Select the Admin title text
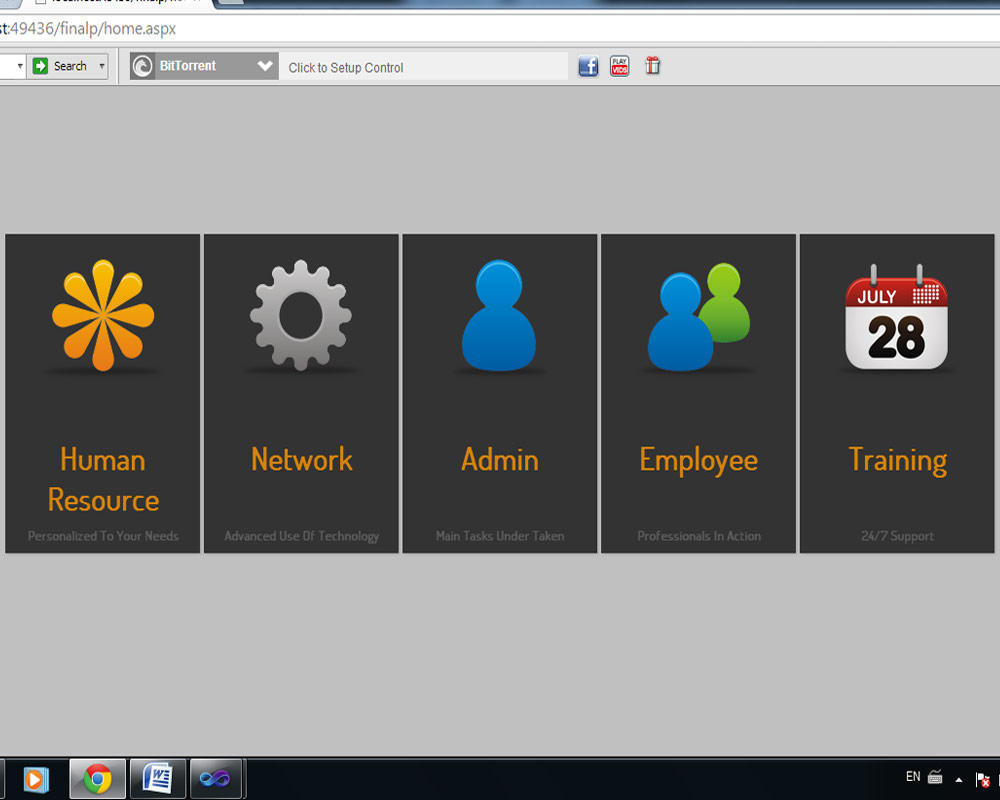 click(499, 459)
